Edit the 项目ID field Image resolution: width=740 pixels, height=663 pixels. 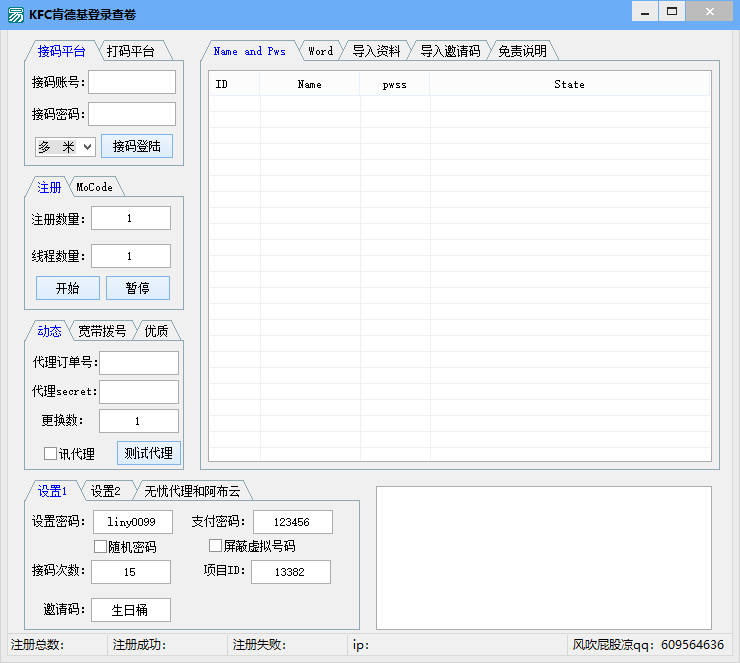291,572
